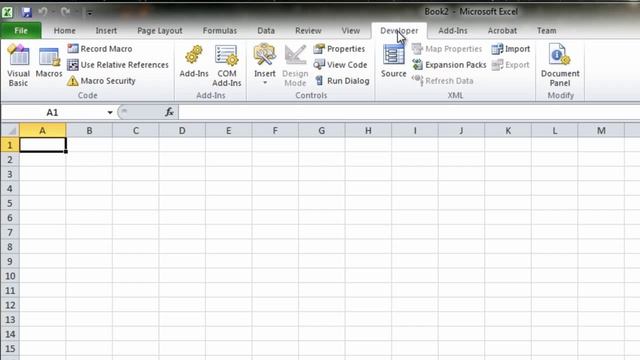Click the Name Box showing A1
Image resolution: width=640 pixels, height=360 pixels.
coord(53,112)
